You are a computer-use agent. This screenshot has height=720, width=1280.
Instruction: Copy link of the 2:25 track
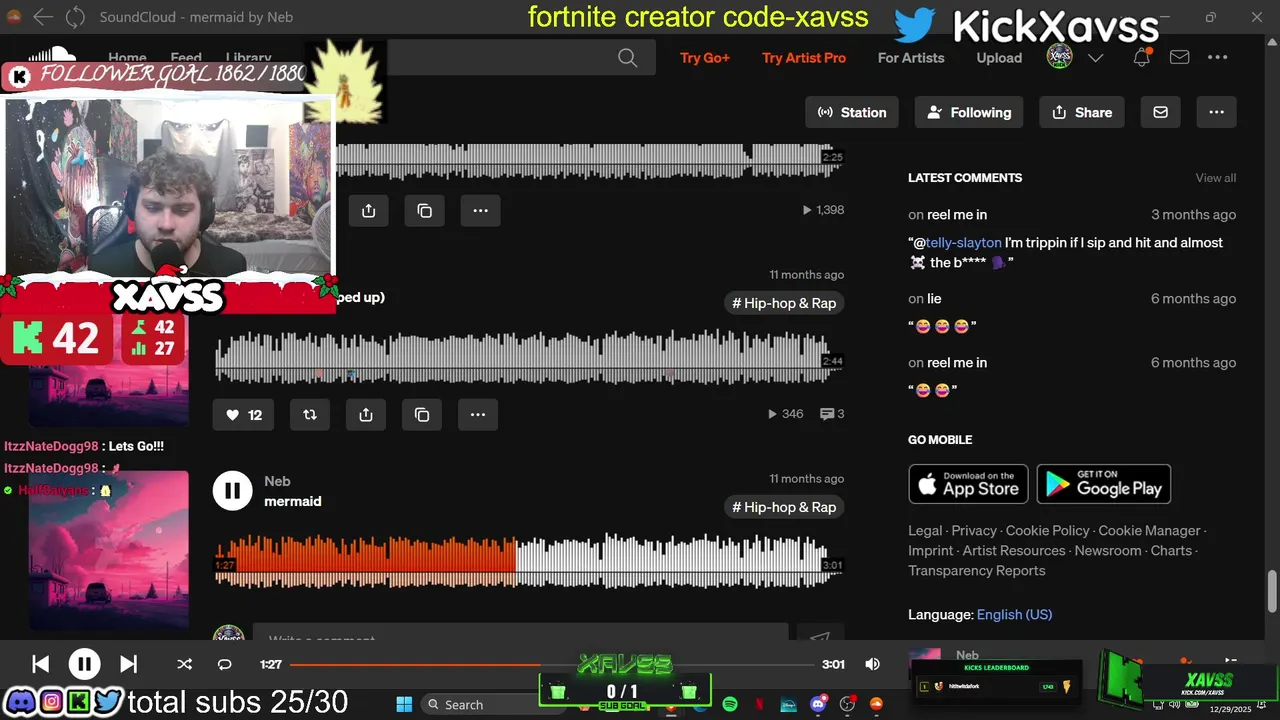point(424,210)
